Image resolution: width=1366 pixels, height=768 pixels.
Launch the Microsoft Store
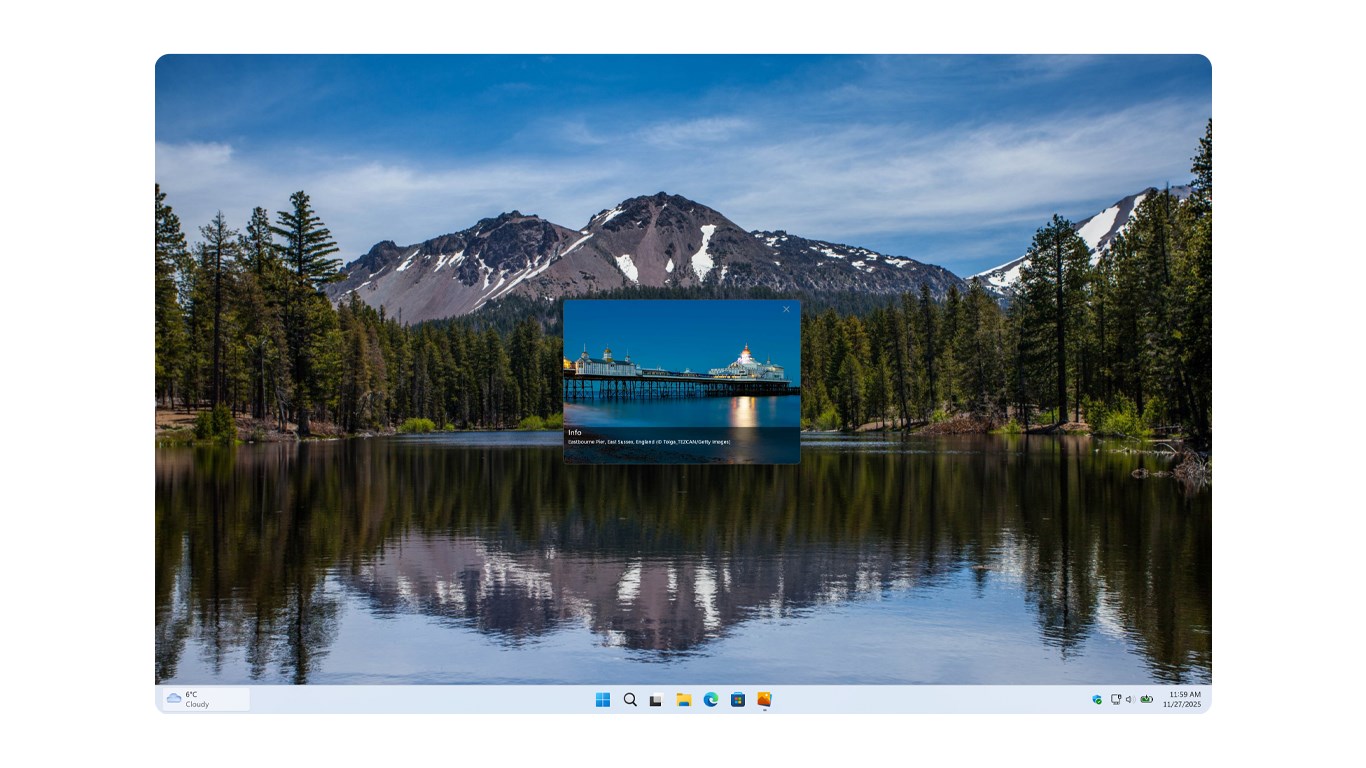(736, 700)
